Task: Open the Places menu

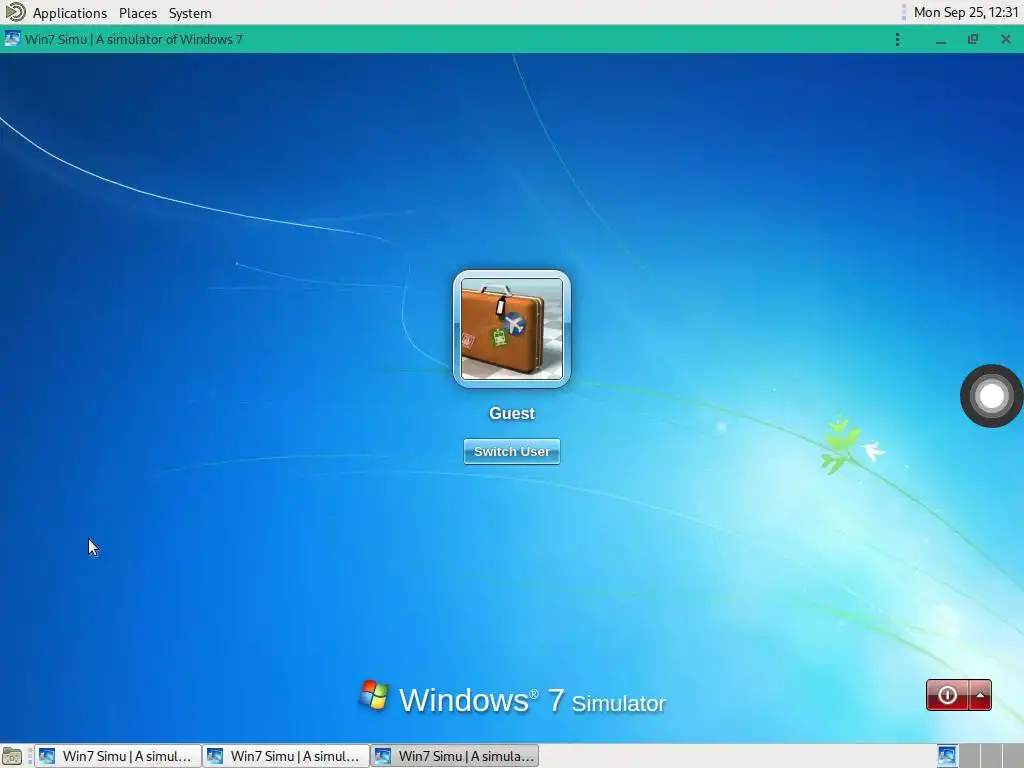Action: click(x=138, y=13)
